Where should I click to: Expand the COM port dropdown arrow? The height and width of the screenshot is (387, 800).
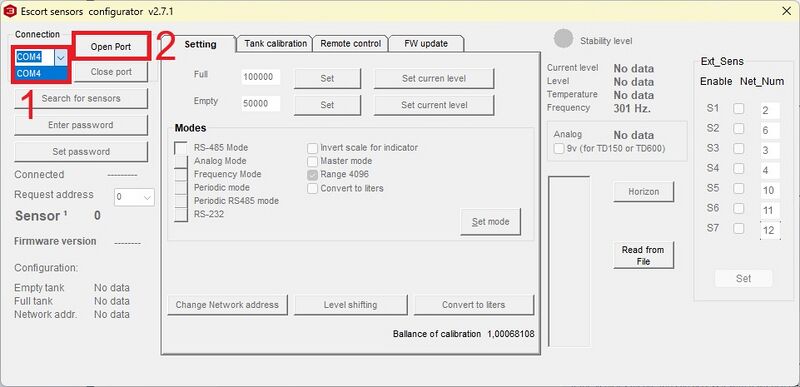point(61,58)
